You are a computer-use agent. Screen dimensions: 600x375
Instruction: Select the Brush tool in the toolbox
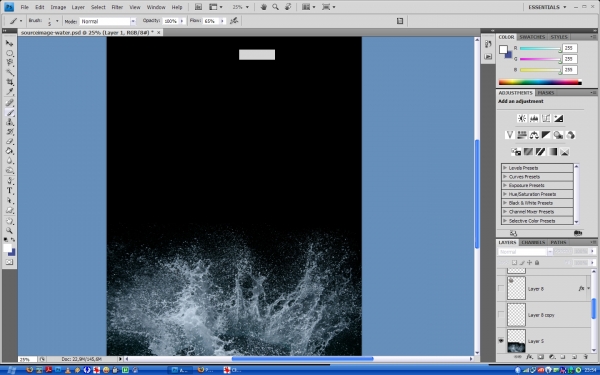pos(9,112)
